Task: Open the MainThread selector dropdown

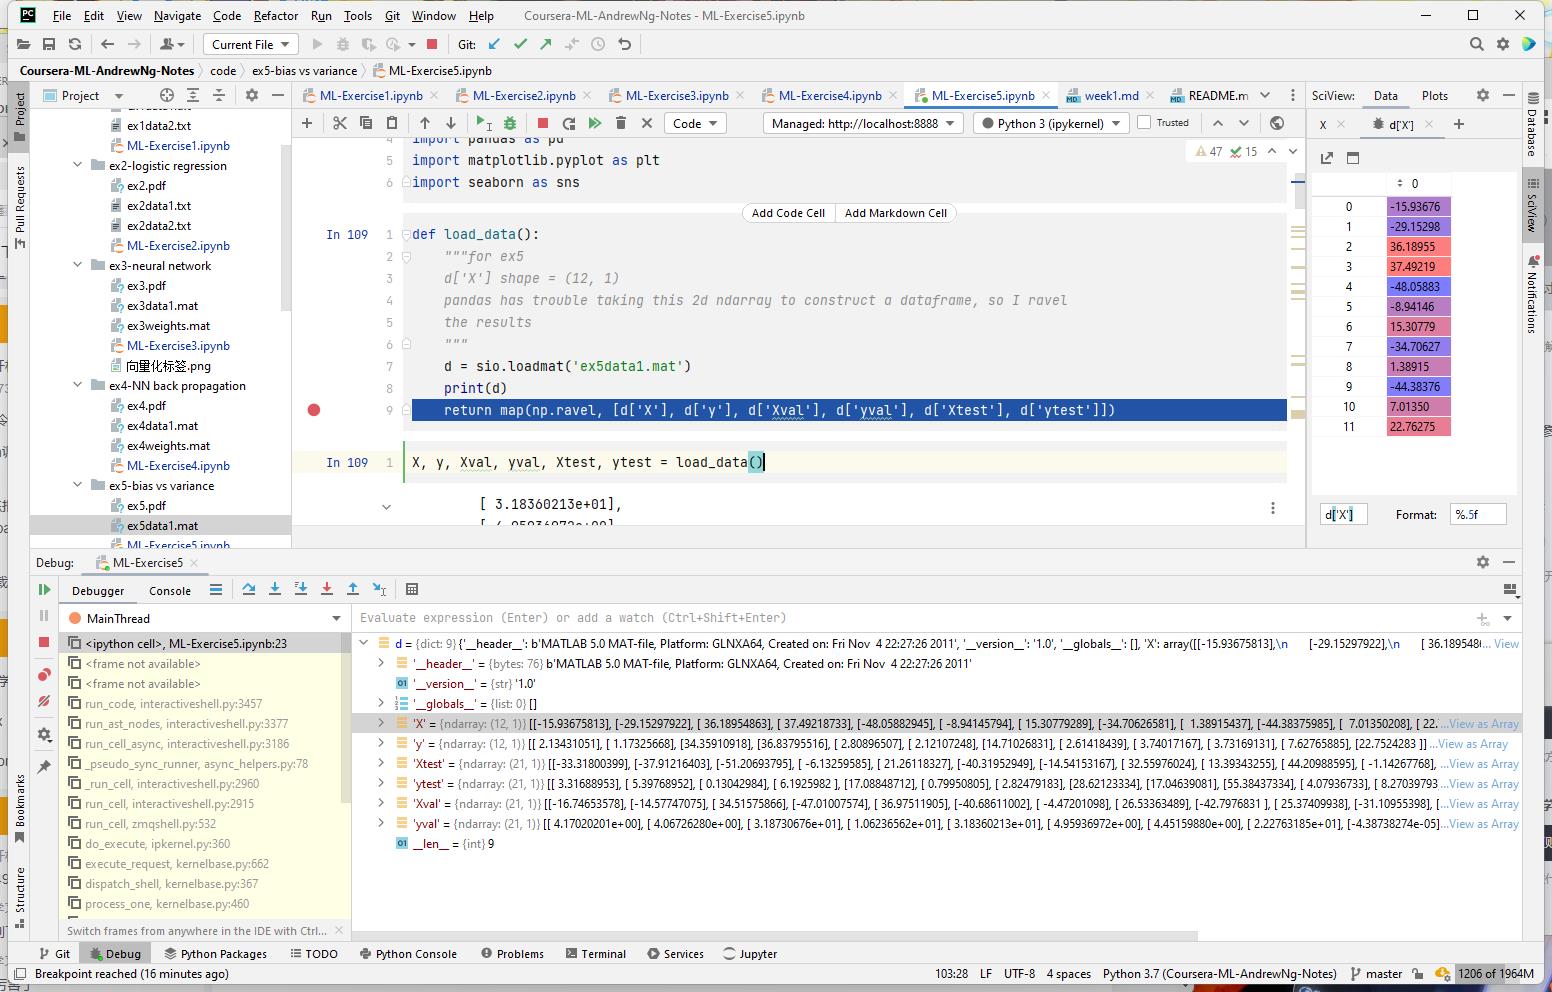Action: click(x=205, y=618)
